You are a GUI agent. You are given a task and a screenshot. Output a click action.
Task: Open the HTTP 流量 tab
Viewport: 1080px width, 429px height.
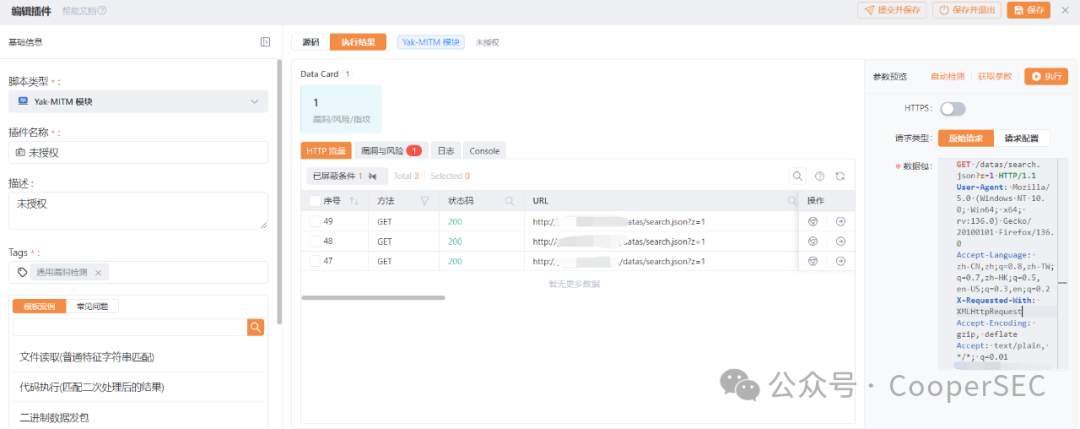point(326,150)
